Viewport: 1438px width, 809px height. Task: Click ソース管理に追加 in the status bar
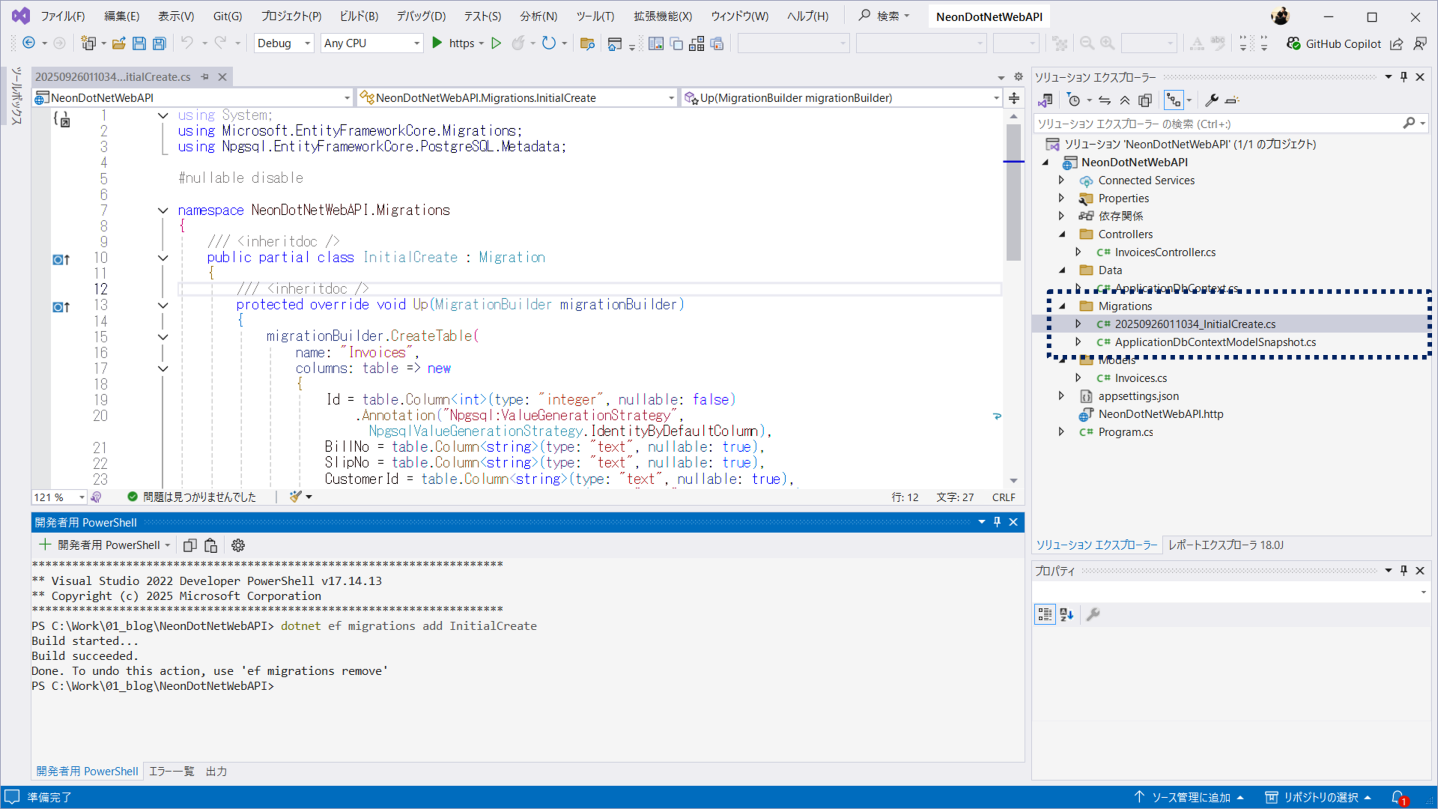coord(1189,797)
